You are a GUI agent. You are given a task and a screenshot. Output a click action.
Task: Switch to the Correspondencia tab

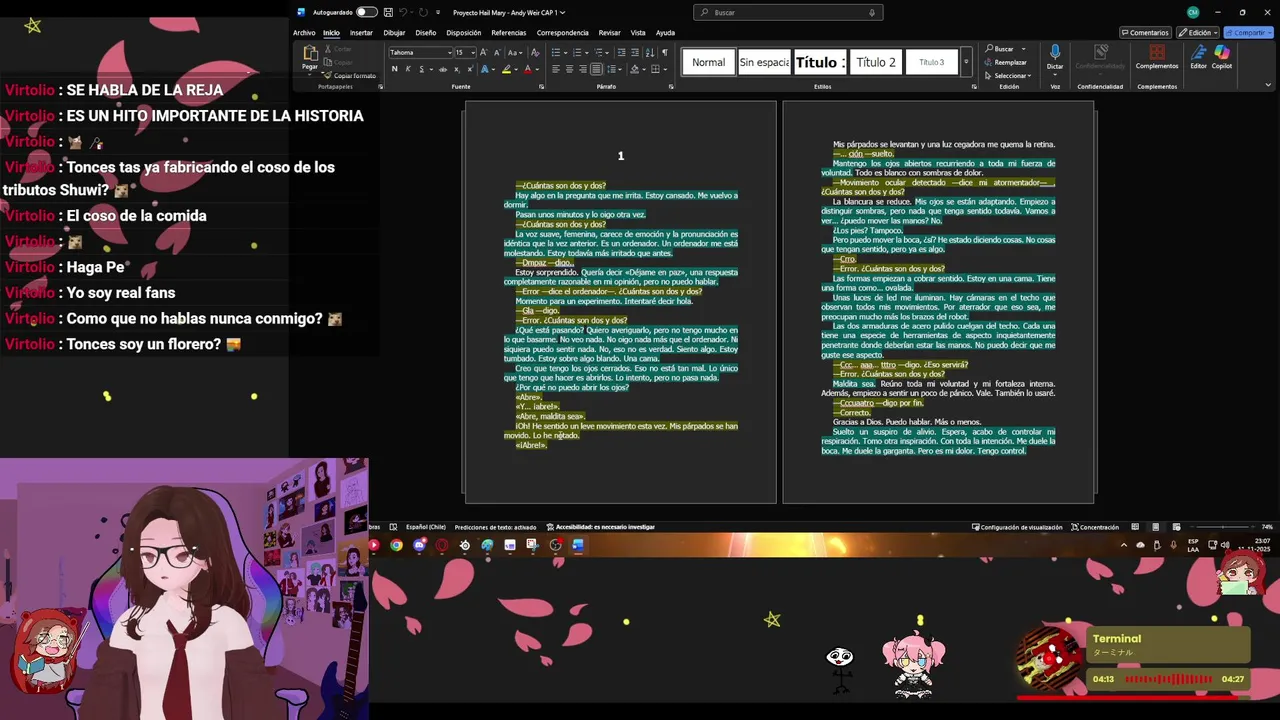pos(562,32)
